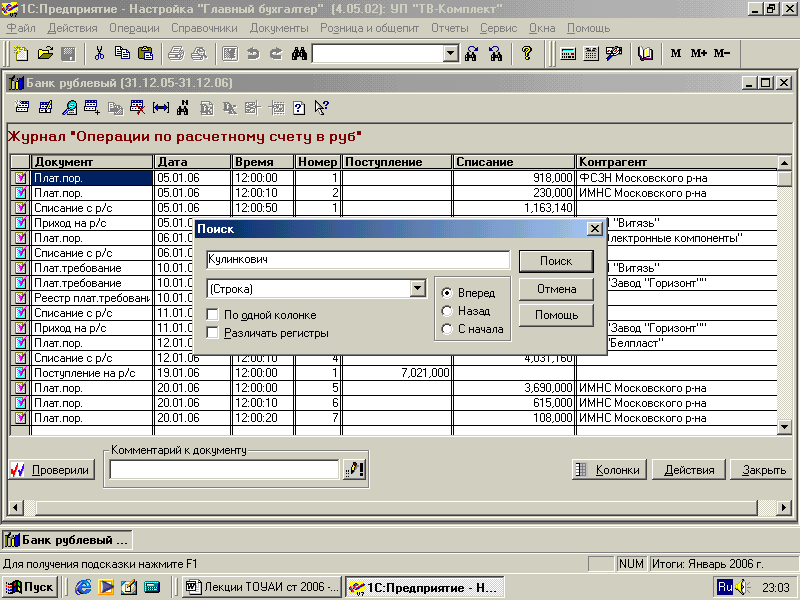
Task: Click the Paste clipboard icon
Action: pos(145,53)
